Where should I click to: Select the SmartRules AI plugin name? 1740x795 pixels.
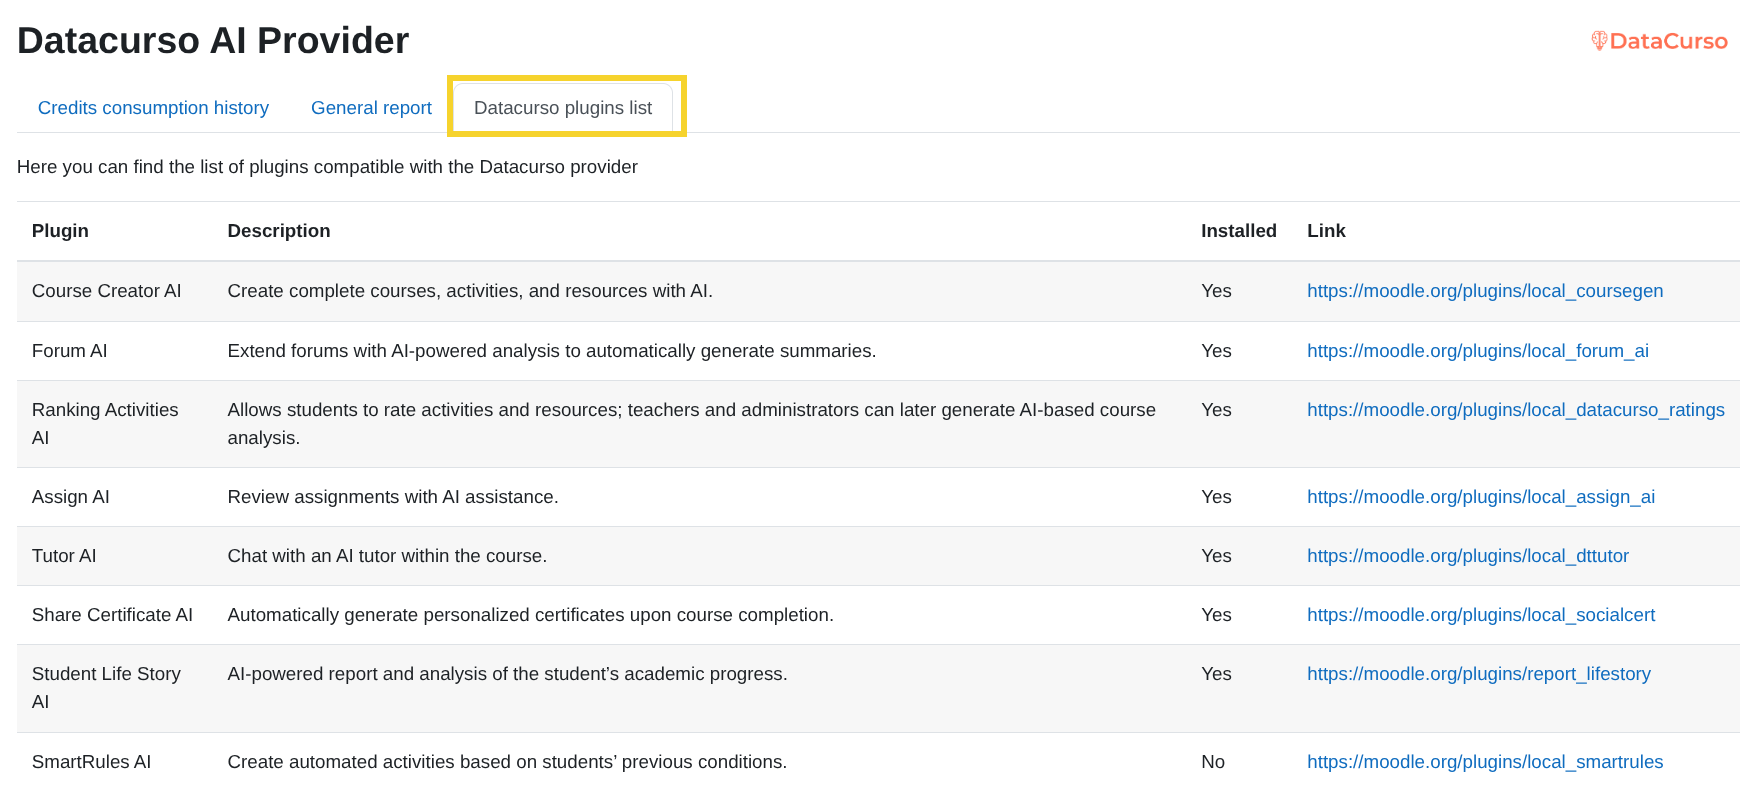click(x=92, y=762)
